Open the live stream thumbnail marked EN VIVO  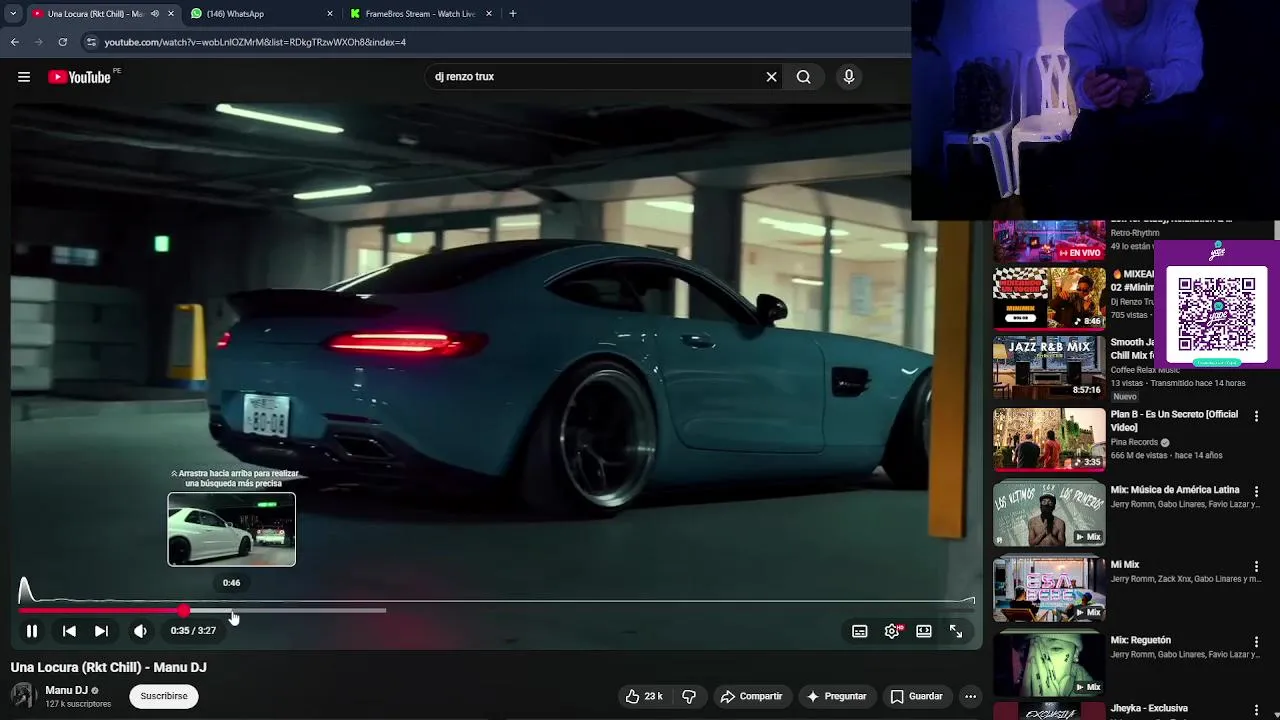click(x=1049, y=240)
